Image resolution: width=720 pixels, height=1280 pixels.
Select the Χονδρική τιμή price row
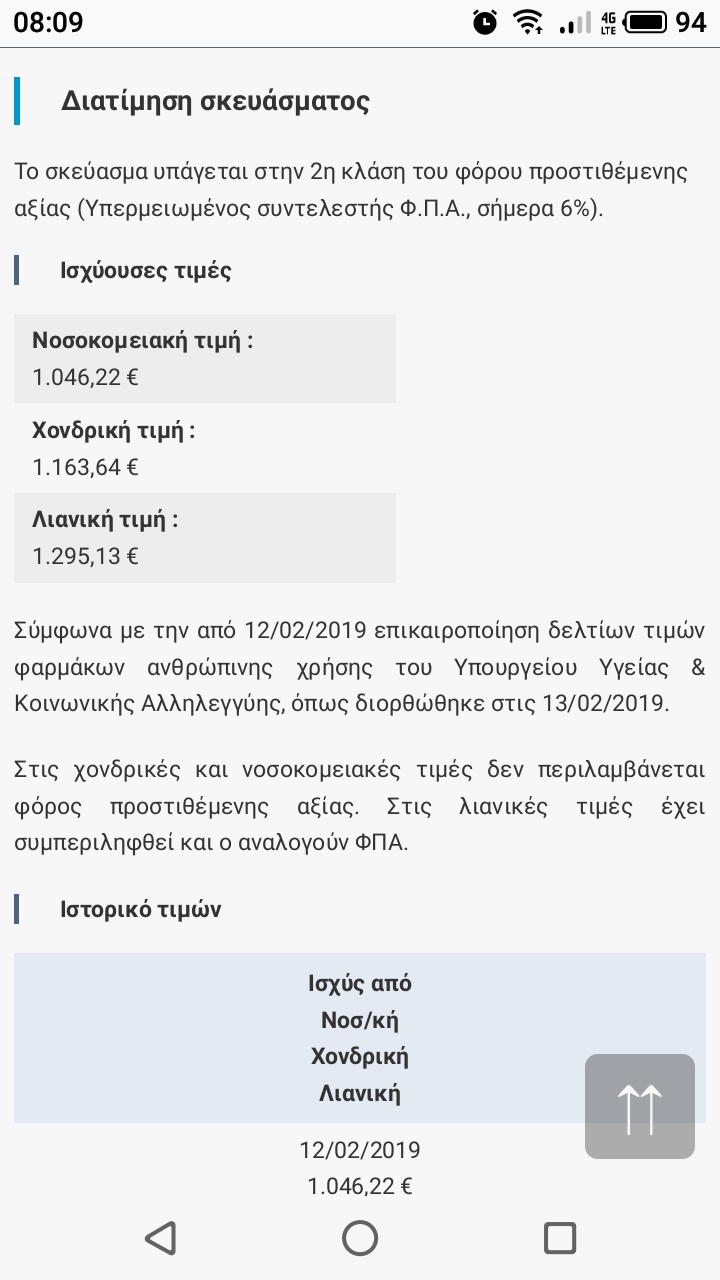205,448
